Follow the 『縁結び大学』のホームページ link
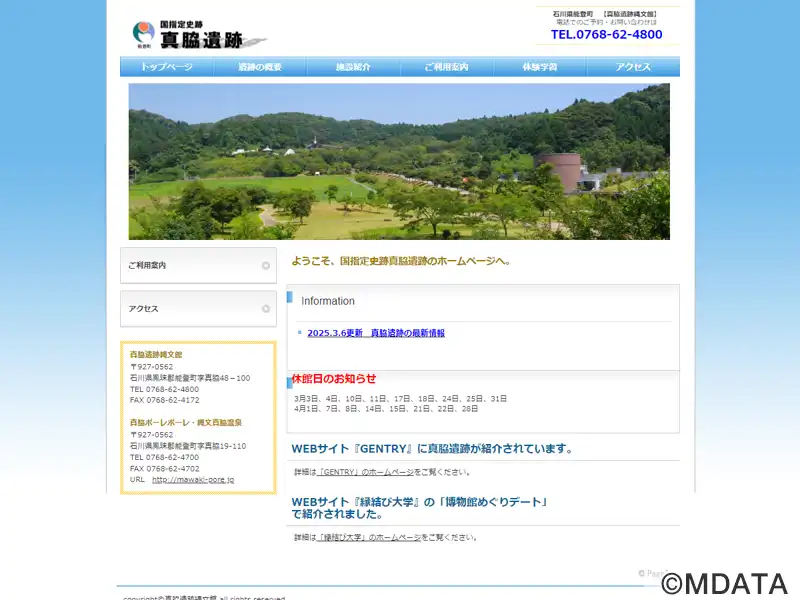 (x=369, y=538)
